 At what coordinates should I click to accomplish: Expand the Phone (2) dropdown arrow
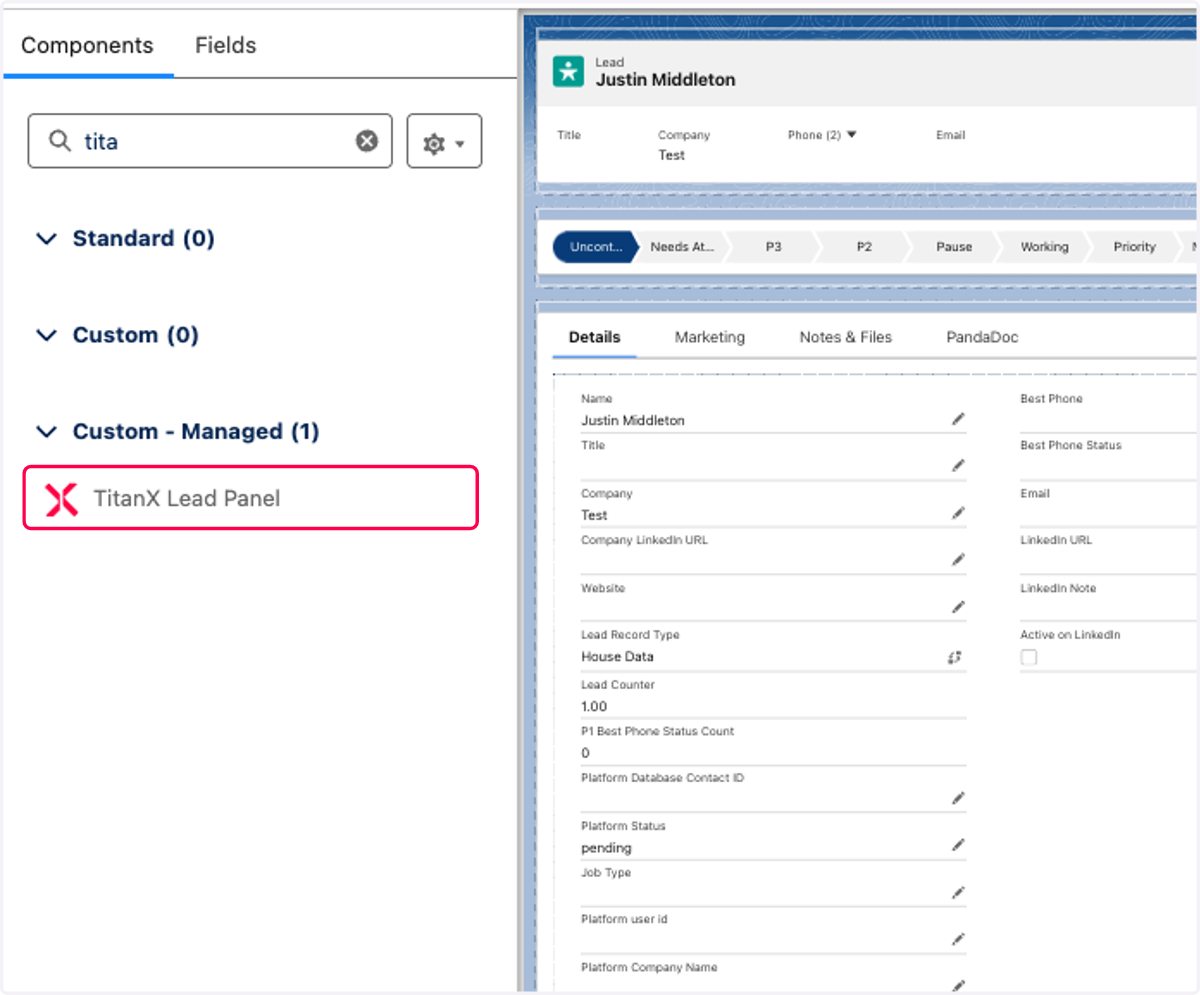click(852, 134)
